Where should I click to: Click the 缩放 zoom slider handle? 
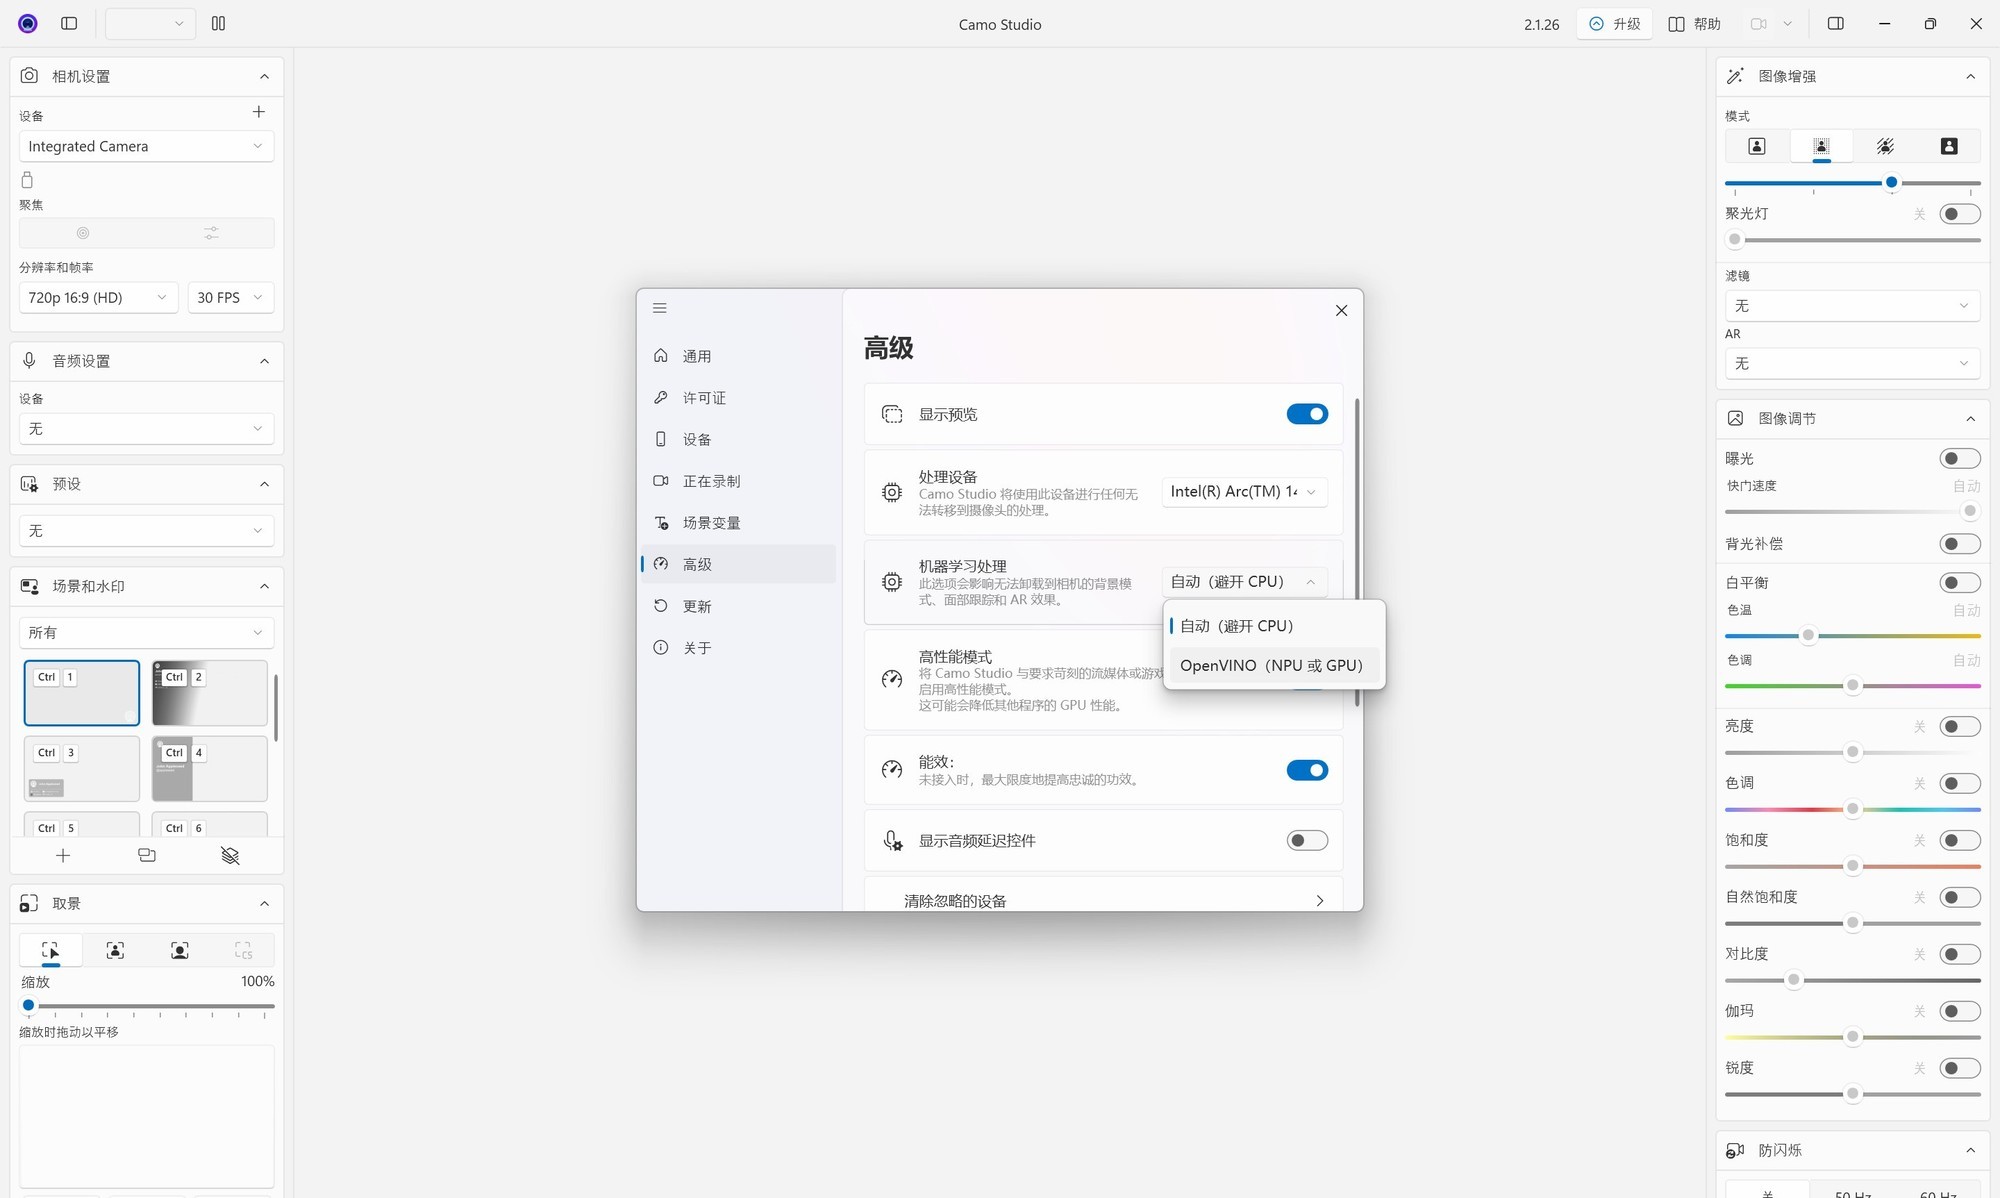coord(29,1005)
